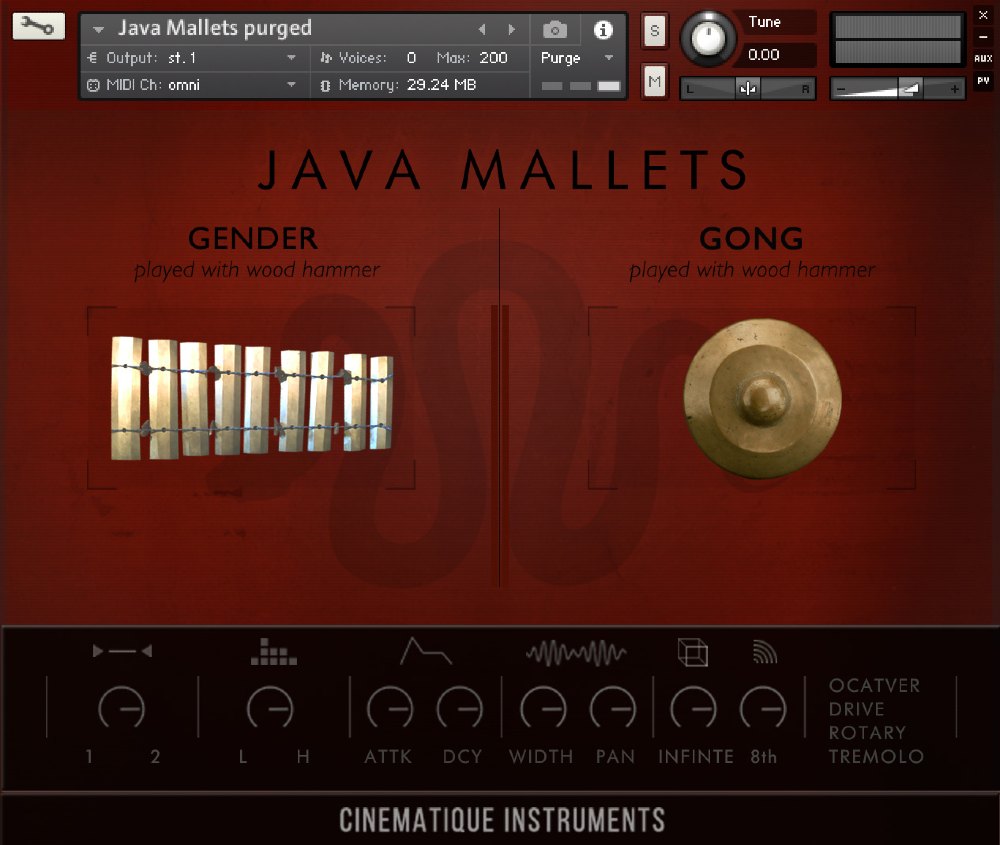The image size is (1000, 845).
Task: Open the instrument info panel via the i icon
Action: click(x=602, y=29)
